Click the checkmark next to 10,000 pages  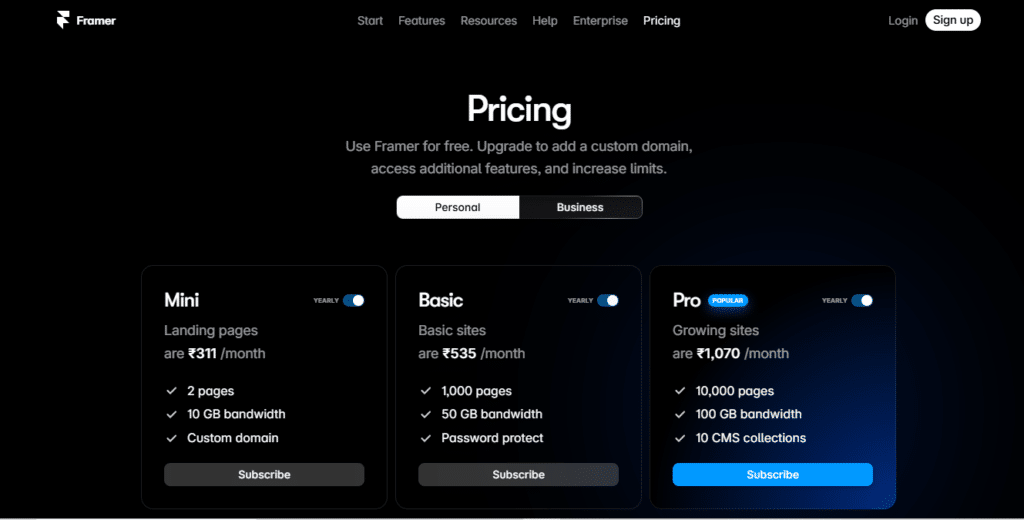[x=680, y=391]
